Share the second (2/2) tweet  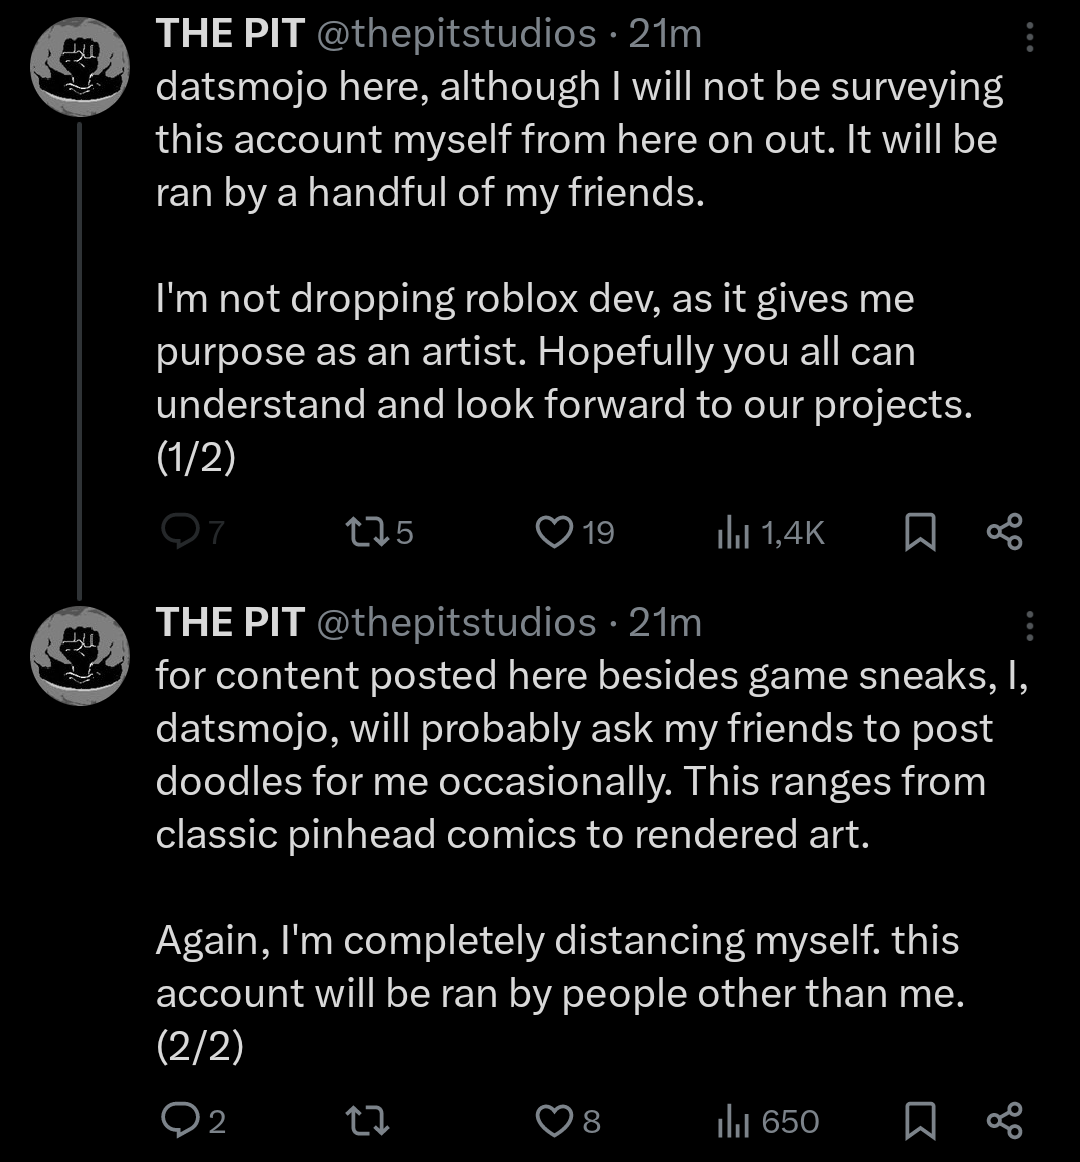pos(1004,1121)
